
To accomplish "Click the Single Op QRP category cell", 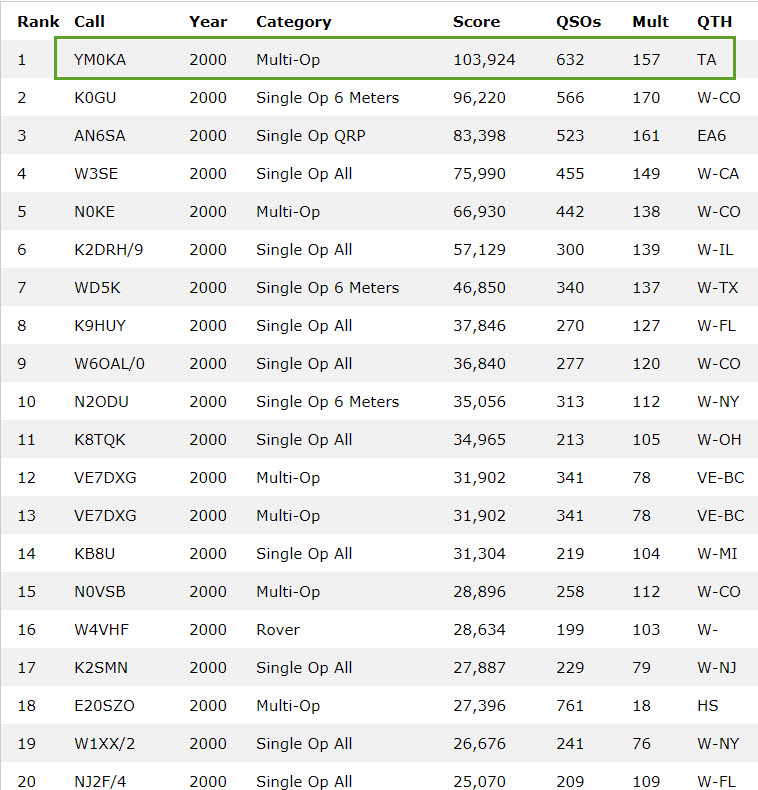I will 311,136.
